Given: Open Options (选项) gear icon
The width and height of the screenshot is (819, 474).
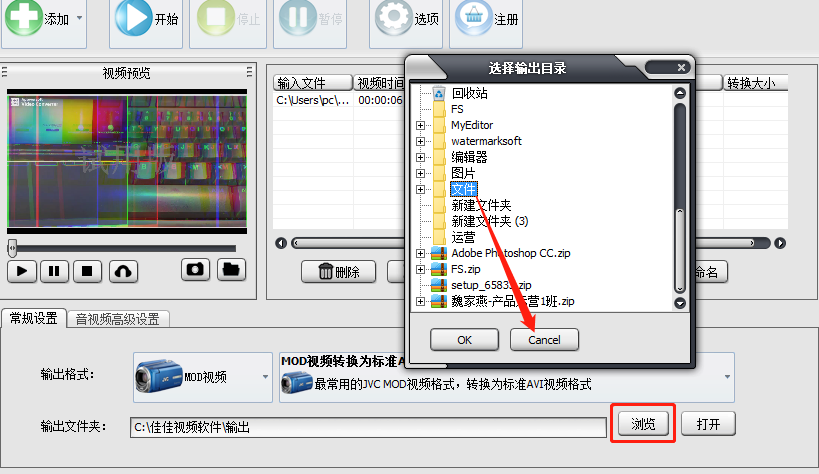Looking at the screenshot, I should 393,17.
